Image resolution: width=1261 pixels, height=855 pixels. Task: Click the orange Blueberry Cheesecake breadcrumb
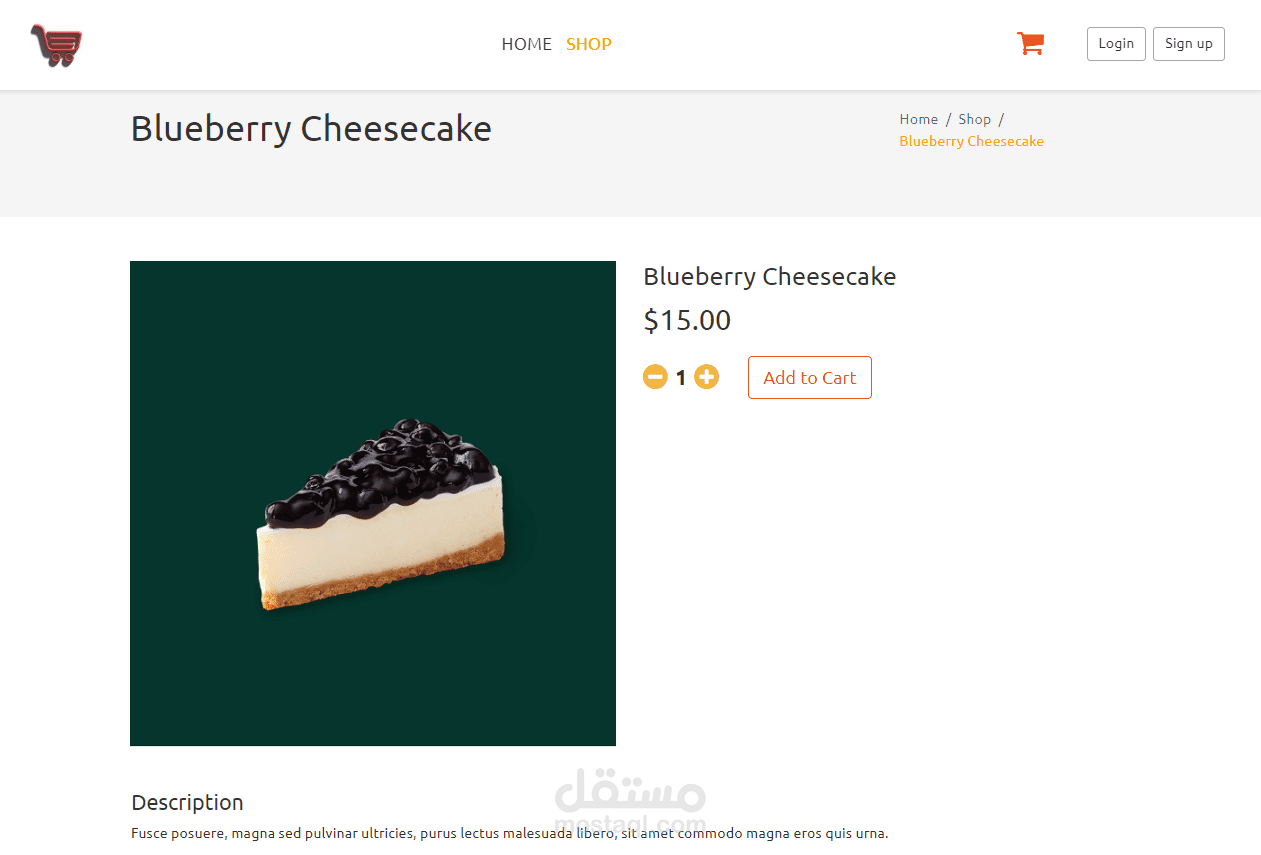click(971, 141)
